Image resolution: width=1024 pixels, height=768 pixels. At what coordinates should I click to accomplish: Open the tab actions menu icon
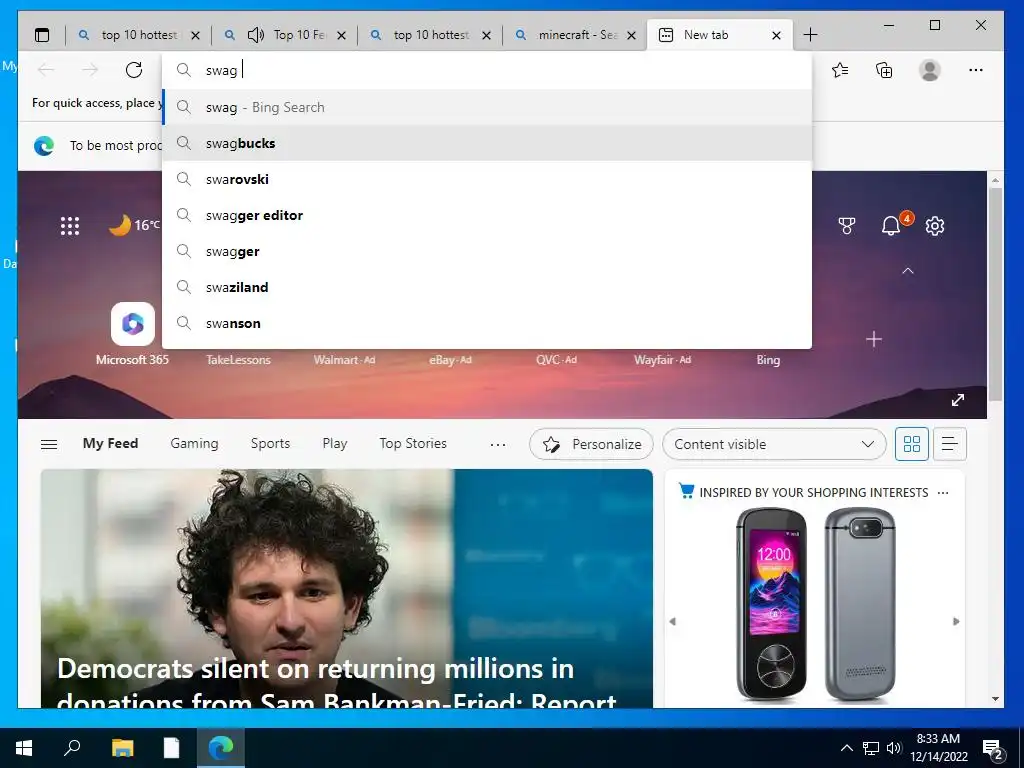point(42,35)
